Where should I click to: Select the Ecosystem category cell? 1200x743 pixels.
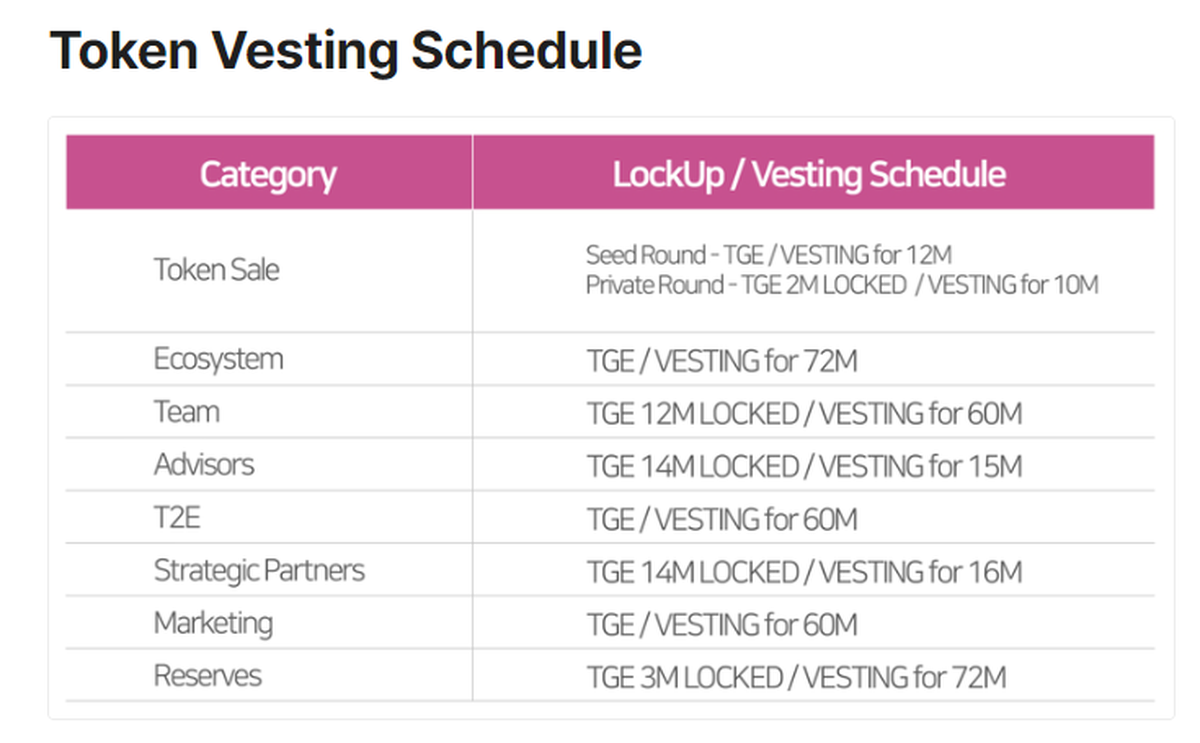click(x=218, y=359)
